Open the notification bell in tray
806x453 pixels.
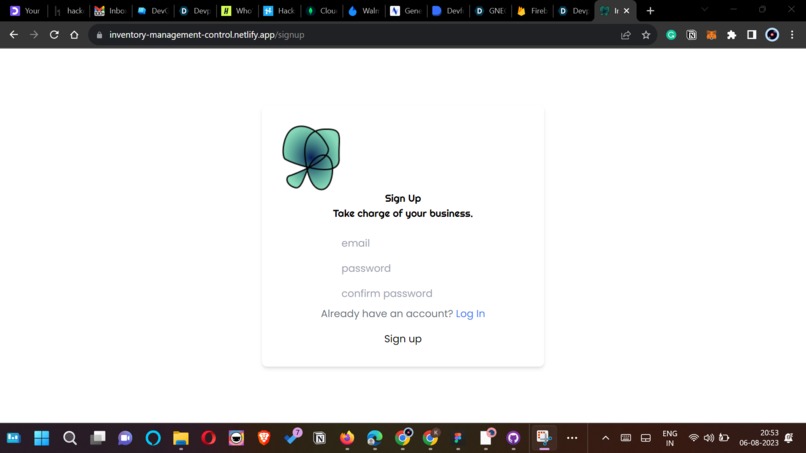pos(789,438)
